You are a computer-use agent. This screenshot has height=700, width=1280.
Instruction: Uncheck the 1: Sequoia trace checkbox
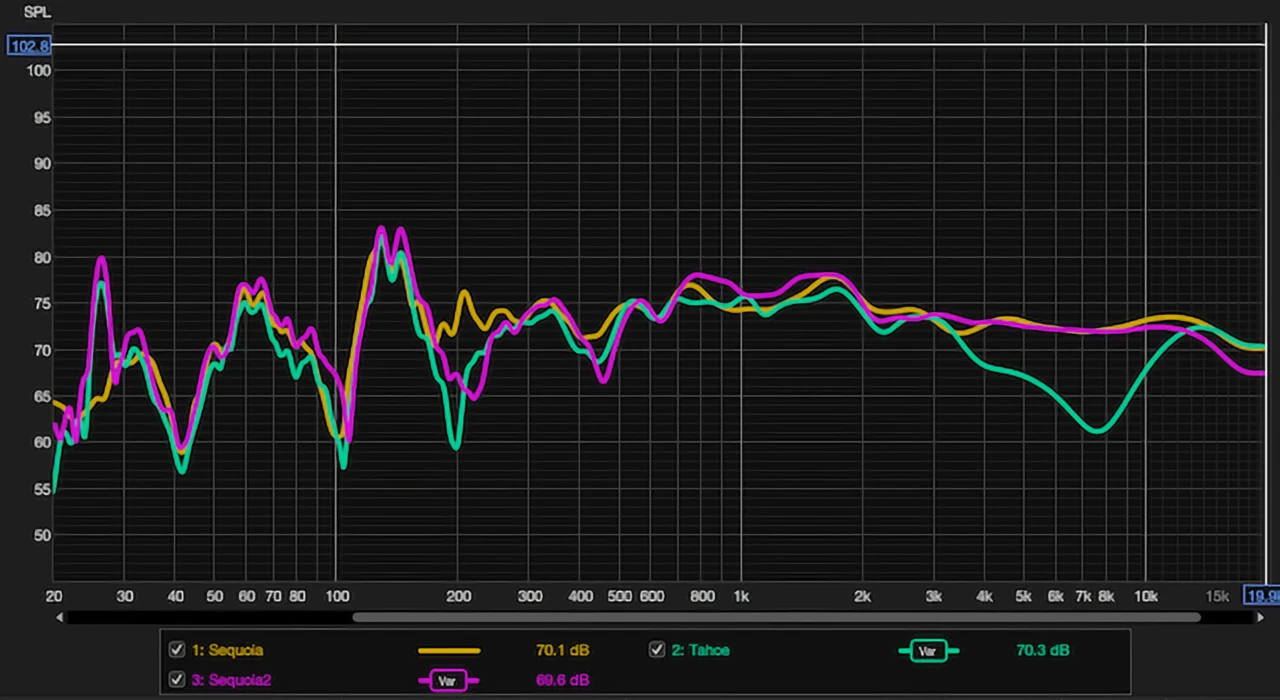click(x=177, y=650)
